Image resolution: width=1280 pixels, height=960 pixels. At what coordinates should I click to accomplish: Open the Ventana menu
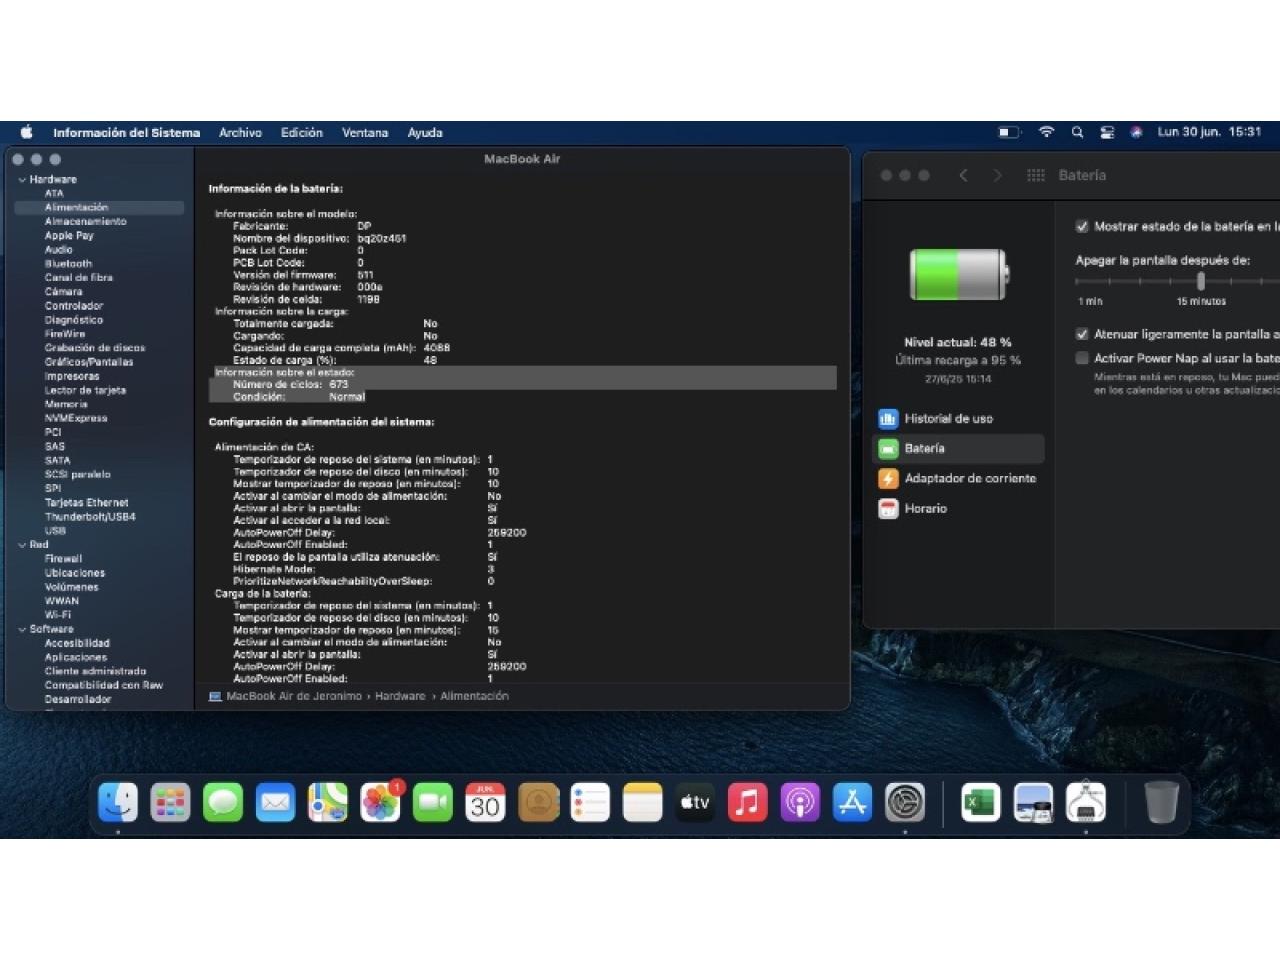pyautogui.click(x=365, y=132)
